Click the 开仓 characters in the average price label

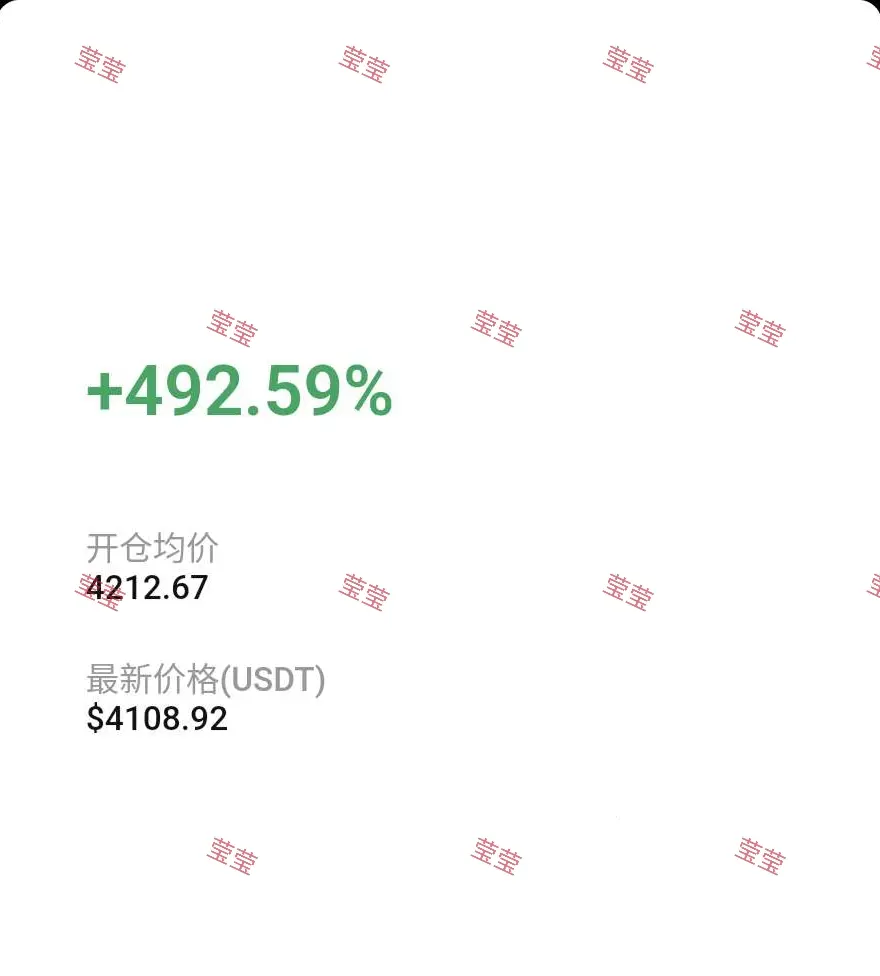click(119, 548)
